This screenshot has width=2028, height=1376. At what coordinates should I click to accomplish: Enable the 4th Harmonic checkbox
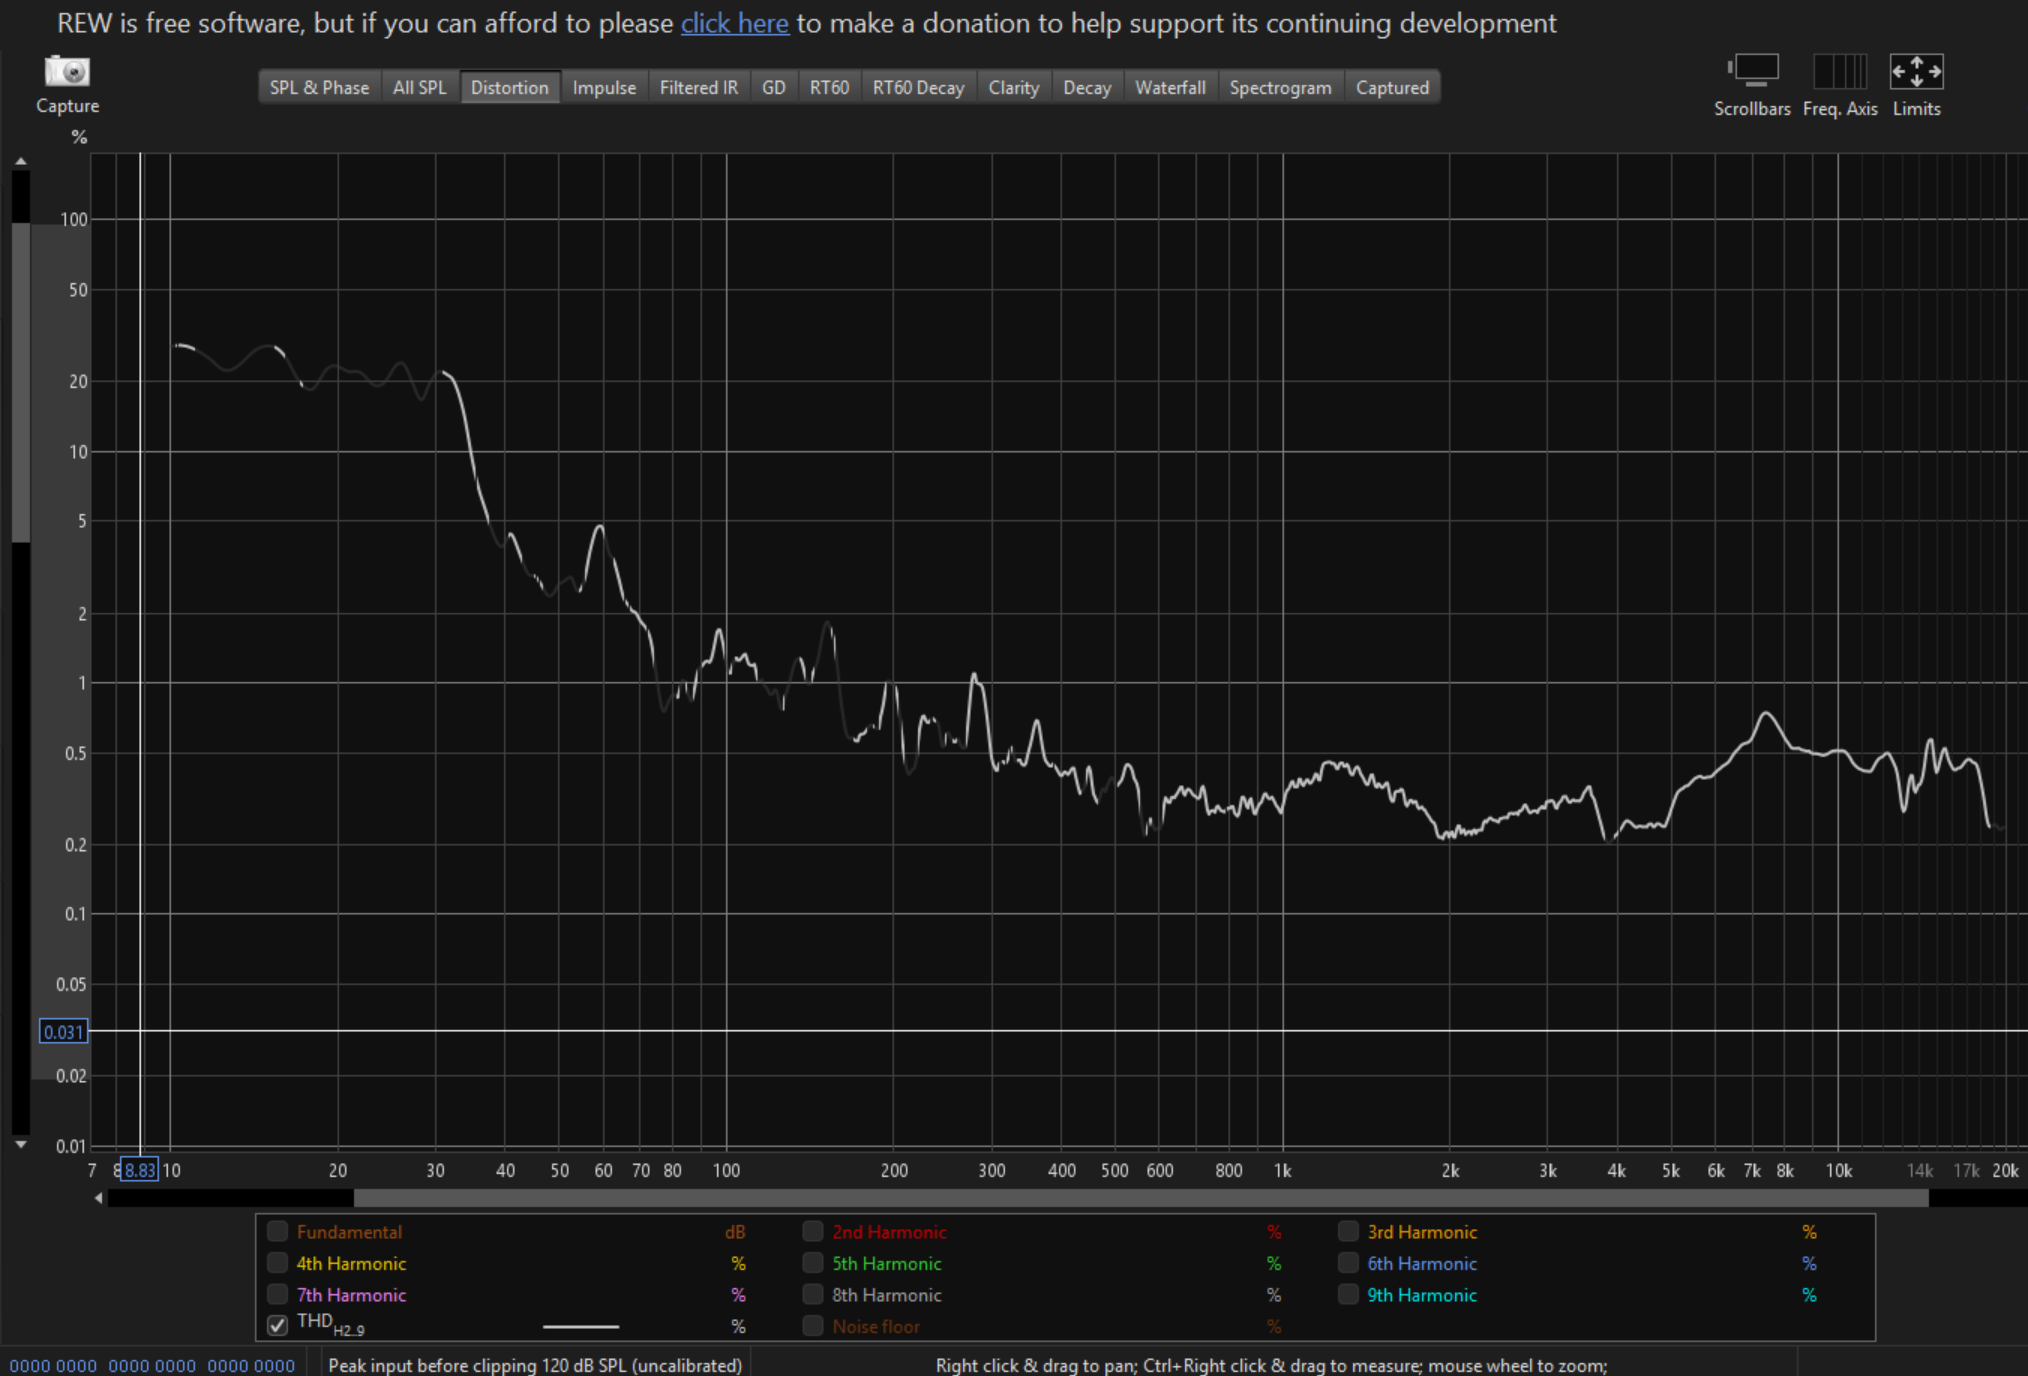(278, 1263)
